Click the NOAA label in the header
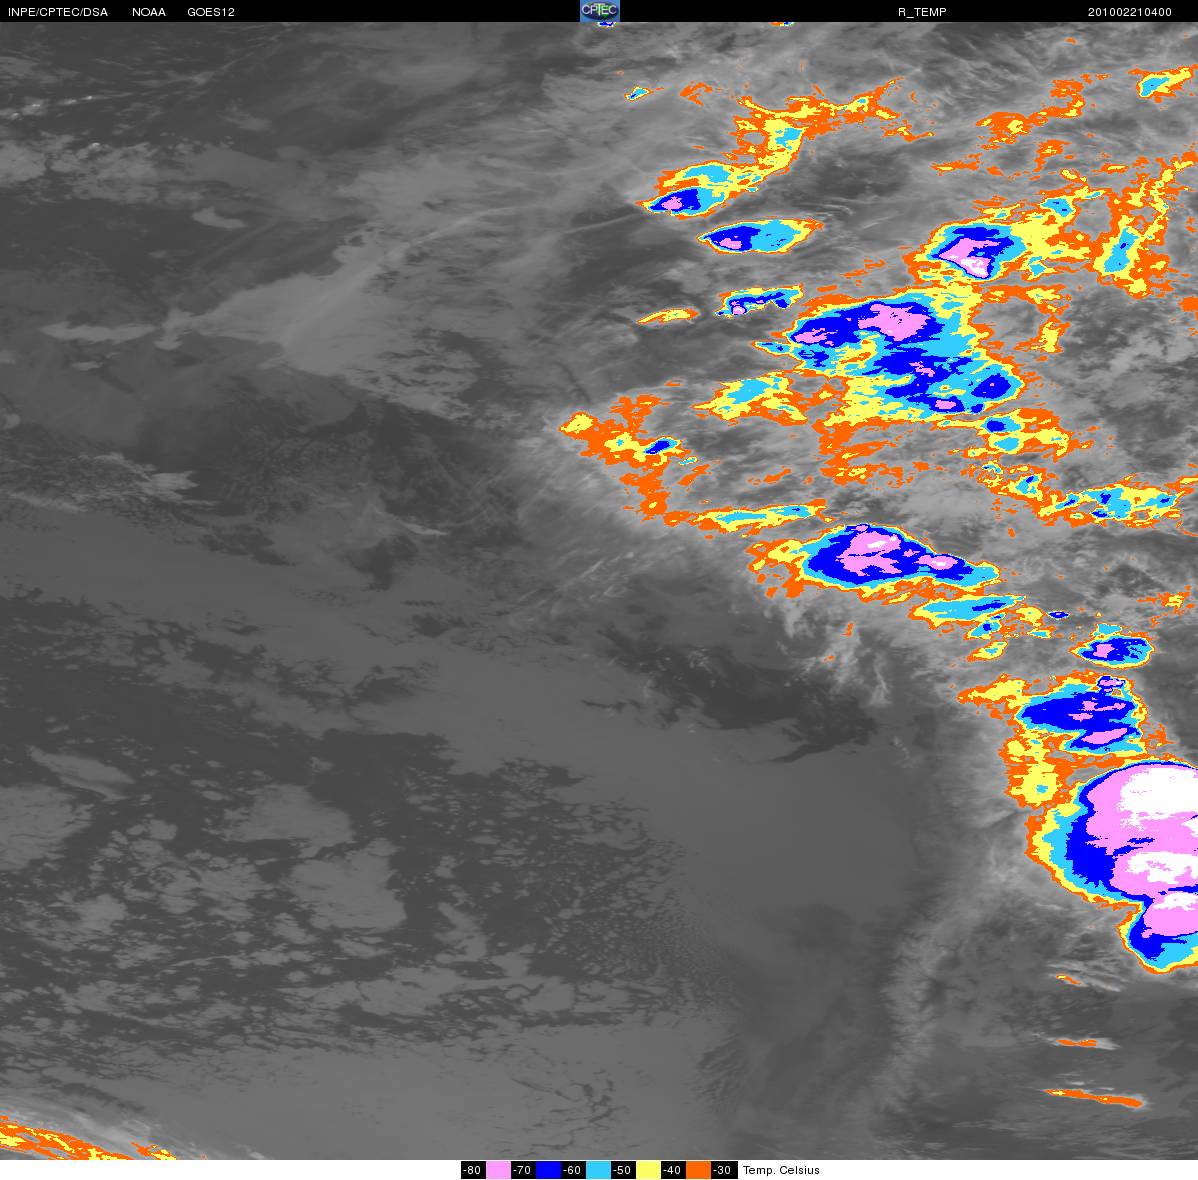 pyautogui.click(x=149, y=12)
